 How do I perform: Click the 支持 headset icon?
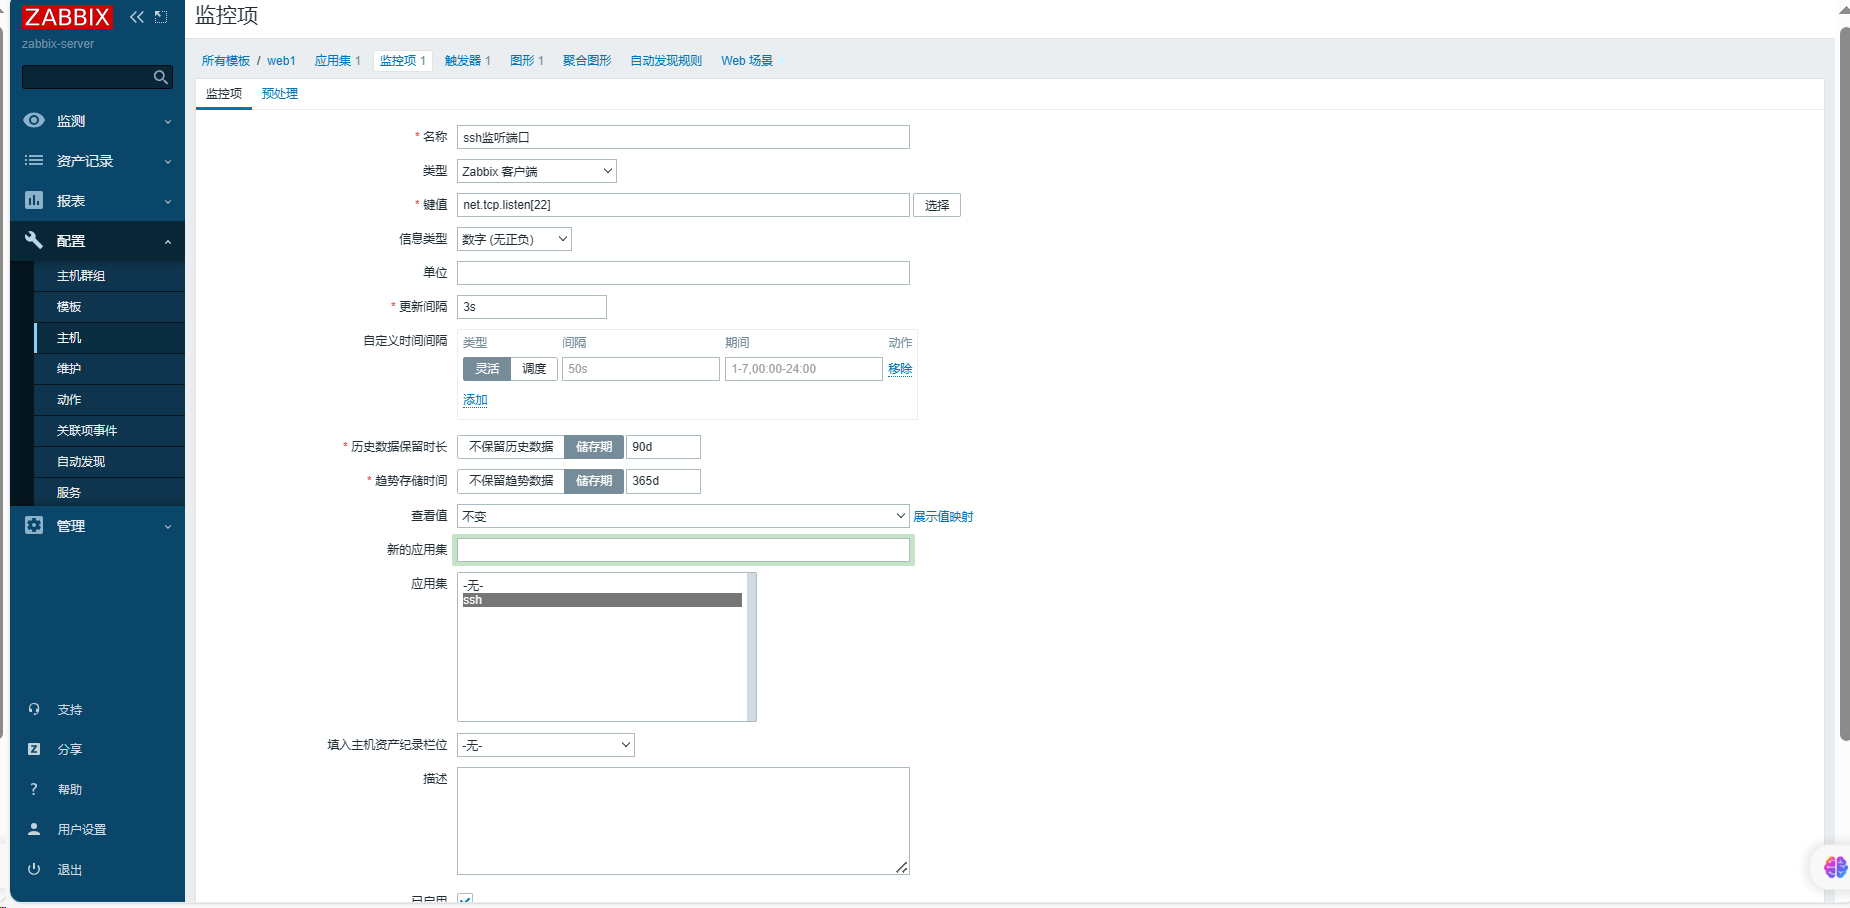point(34,709)
